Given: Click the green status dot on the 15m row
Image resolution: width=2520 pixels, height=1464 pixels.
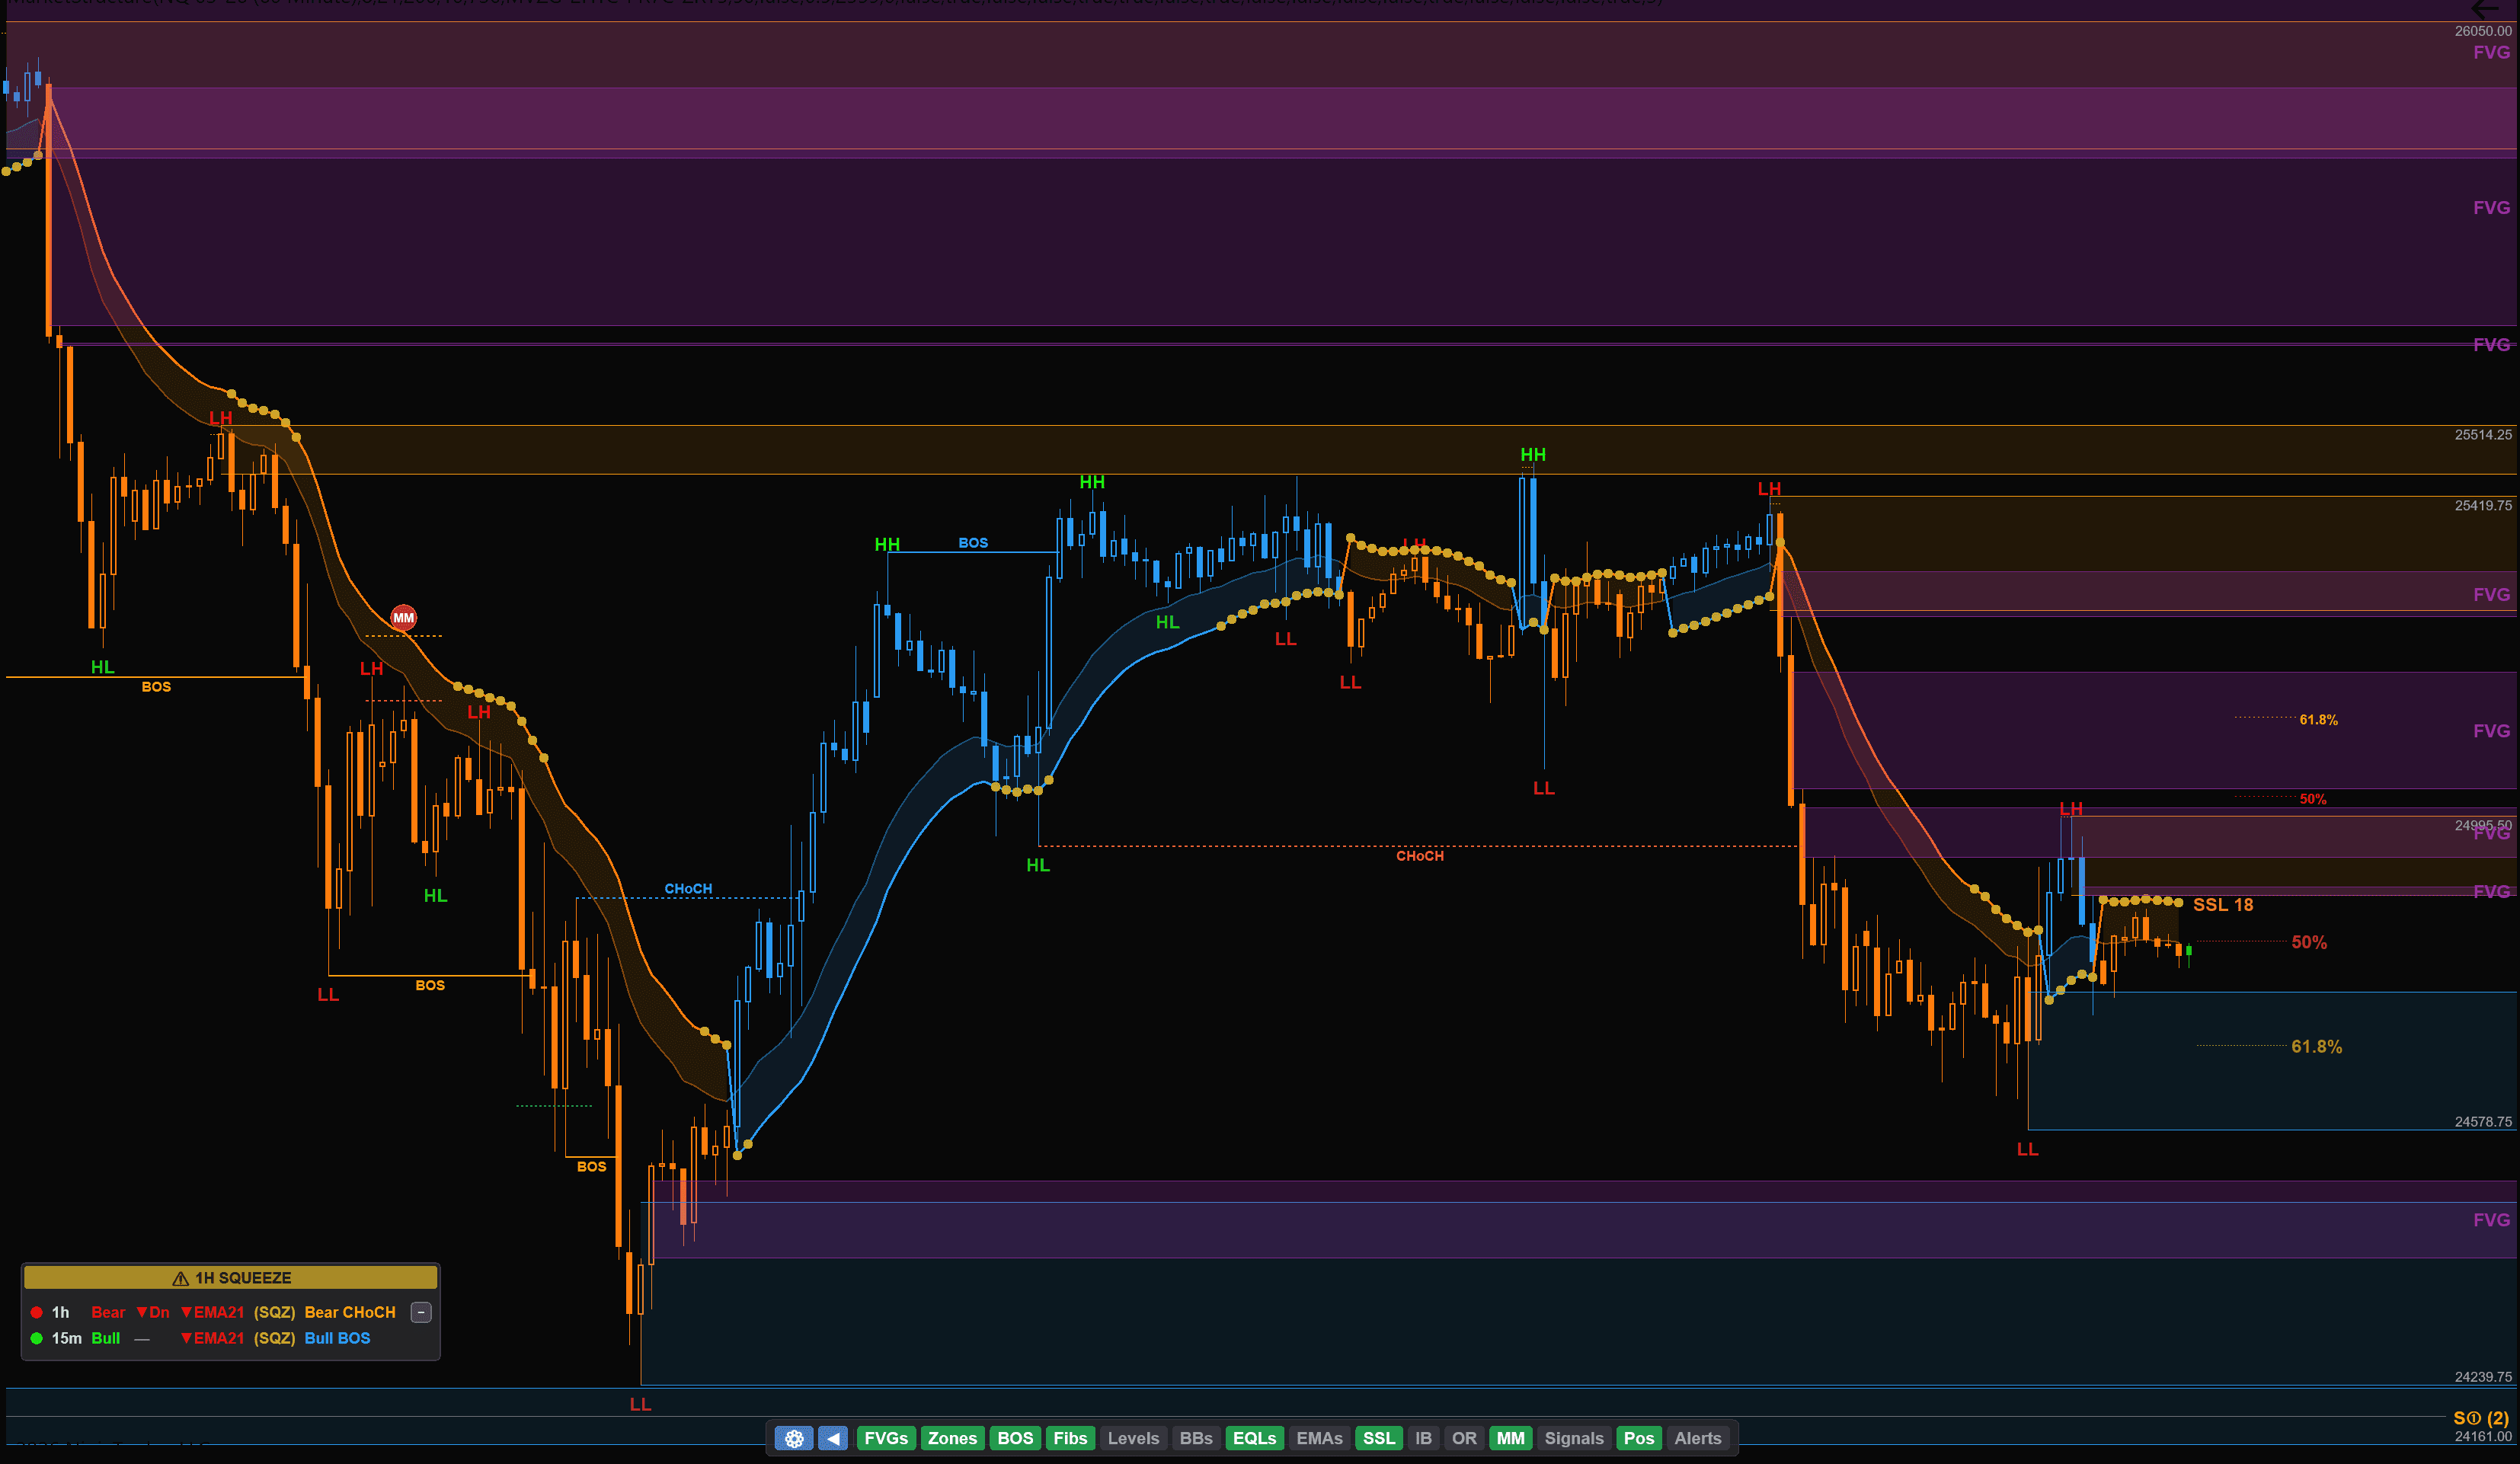Looking at the screenshot, I should [x=36, y=1338].
